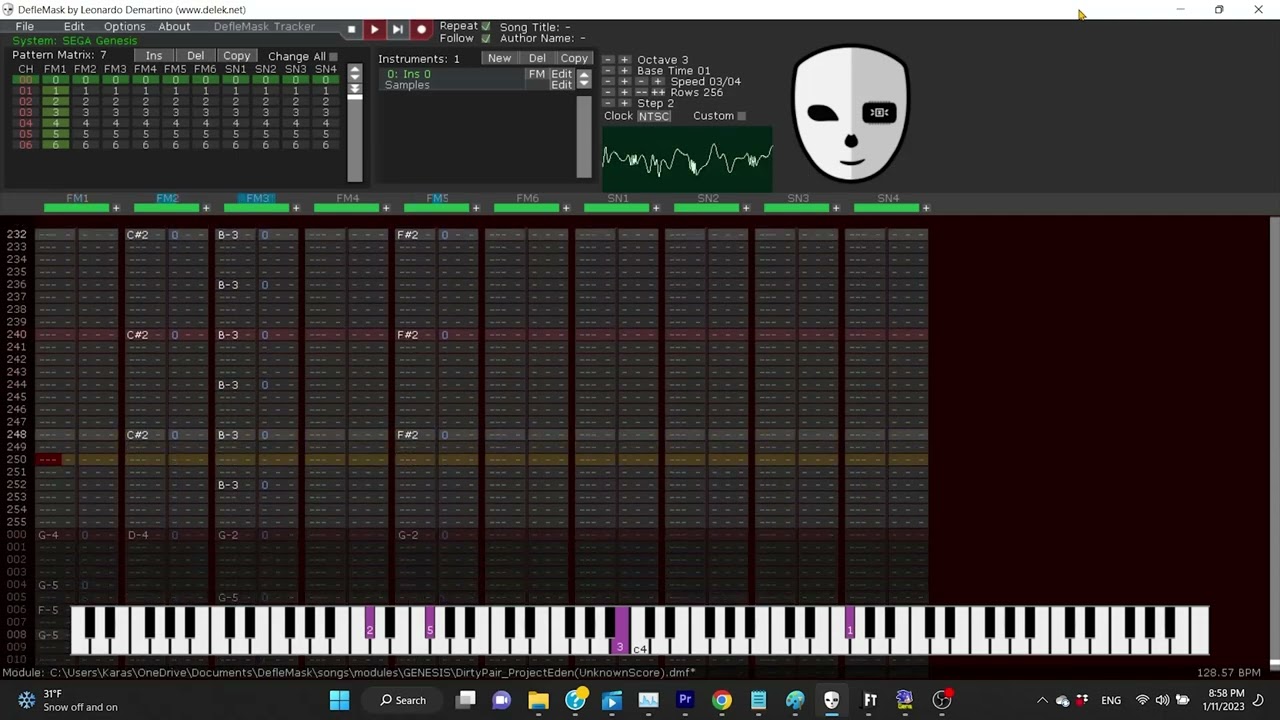Mute the FM4 channel green bar

[346, 208]
